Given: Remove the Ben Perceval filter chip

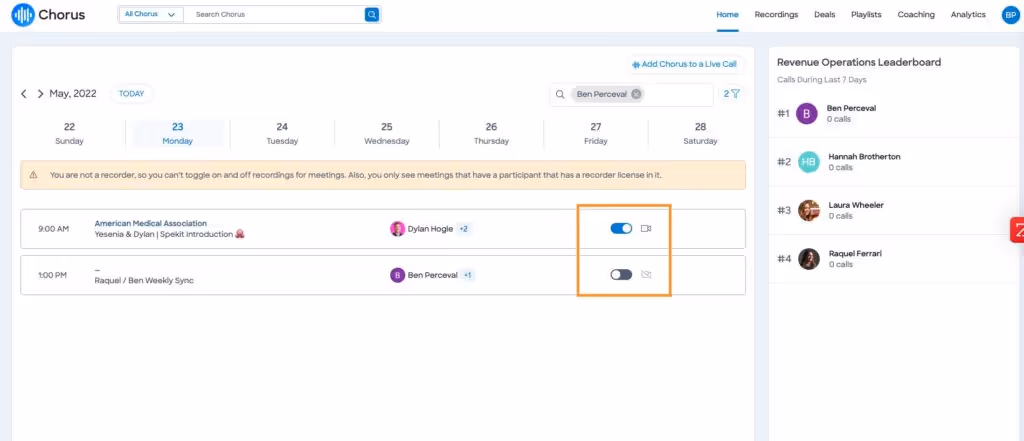Looking at the screenshot, I should pyautogui.click(x=636, y=94).
